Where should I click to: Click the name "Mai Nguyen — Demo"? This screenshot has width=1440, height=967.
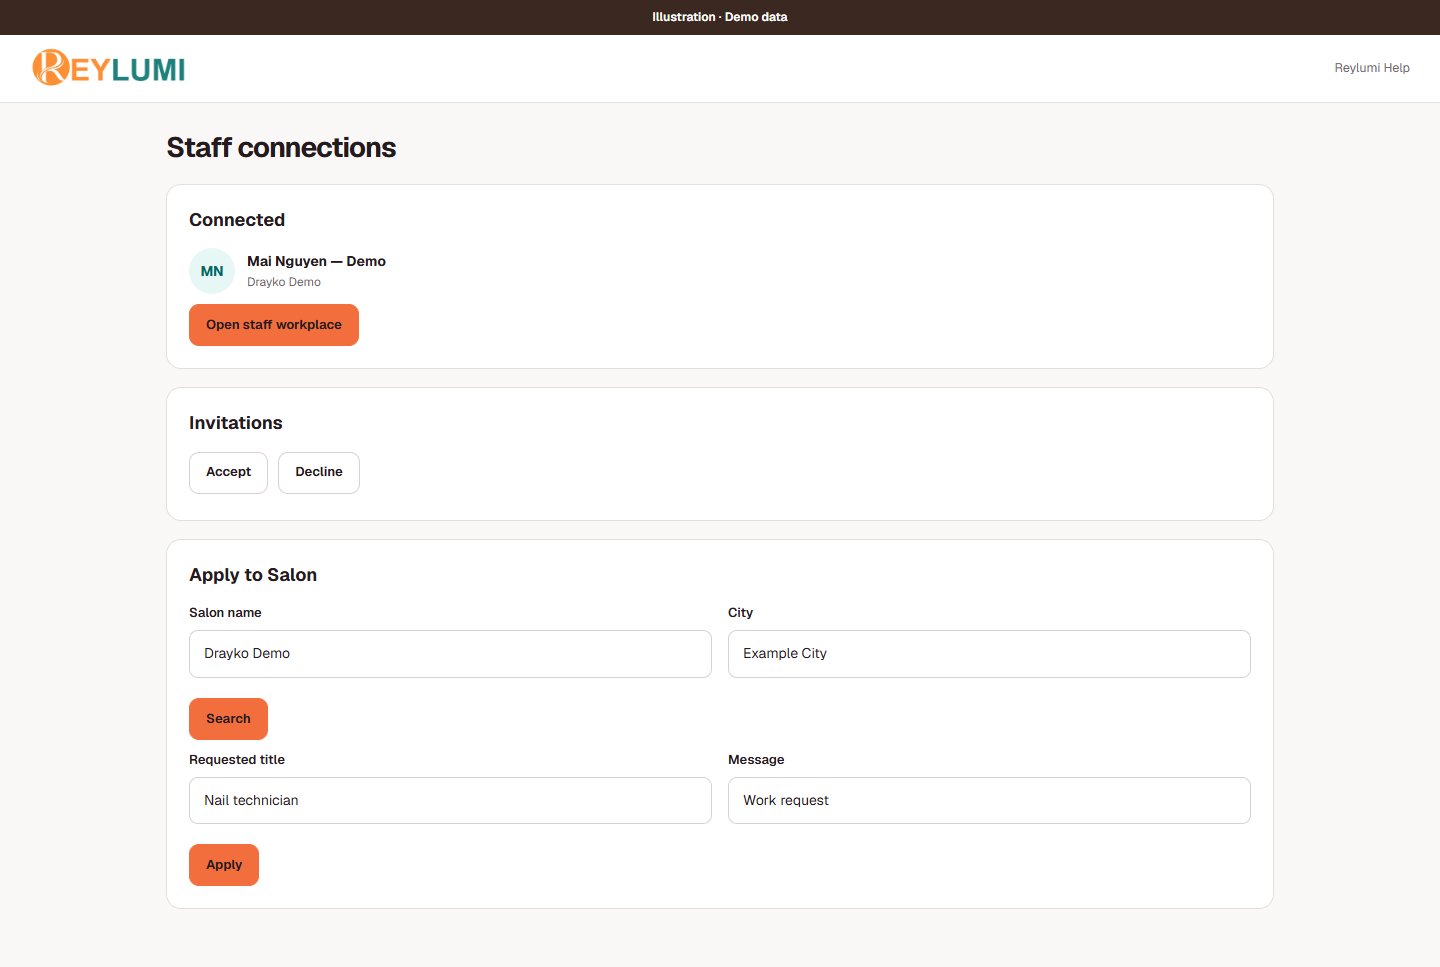316,261
